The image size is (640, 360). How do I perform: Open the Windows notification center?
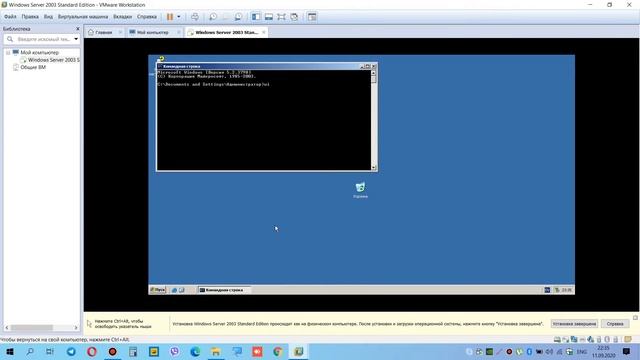point(627,351)
